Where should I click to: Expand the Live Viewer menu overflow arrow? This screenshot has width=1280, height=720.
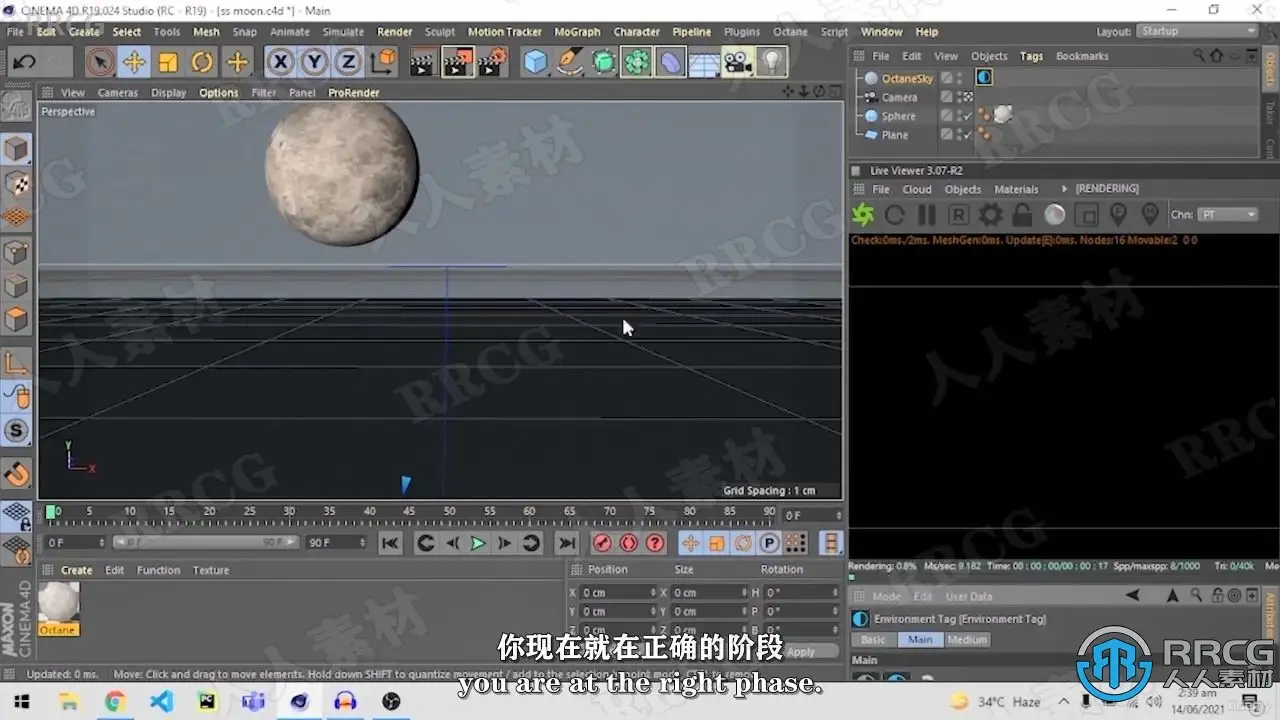pyautogui.click(x=1064, y=189)
